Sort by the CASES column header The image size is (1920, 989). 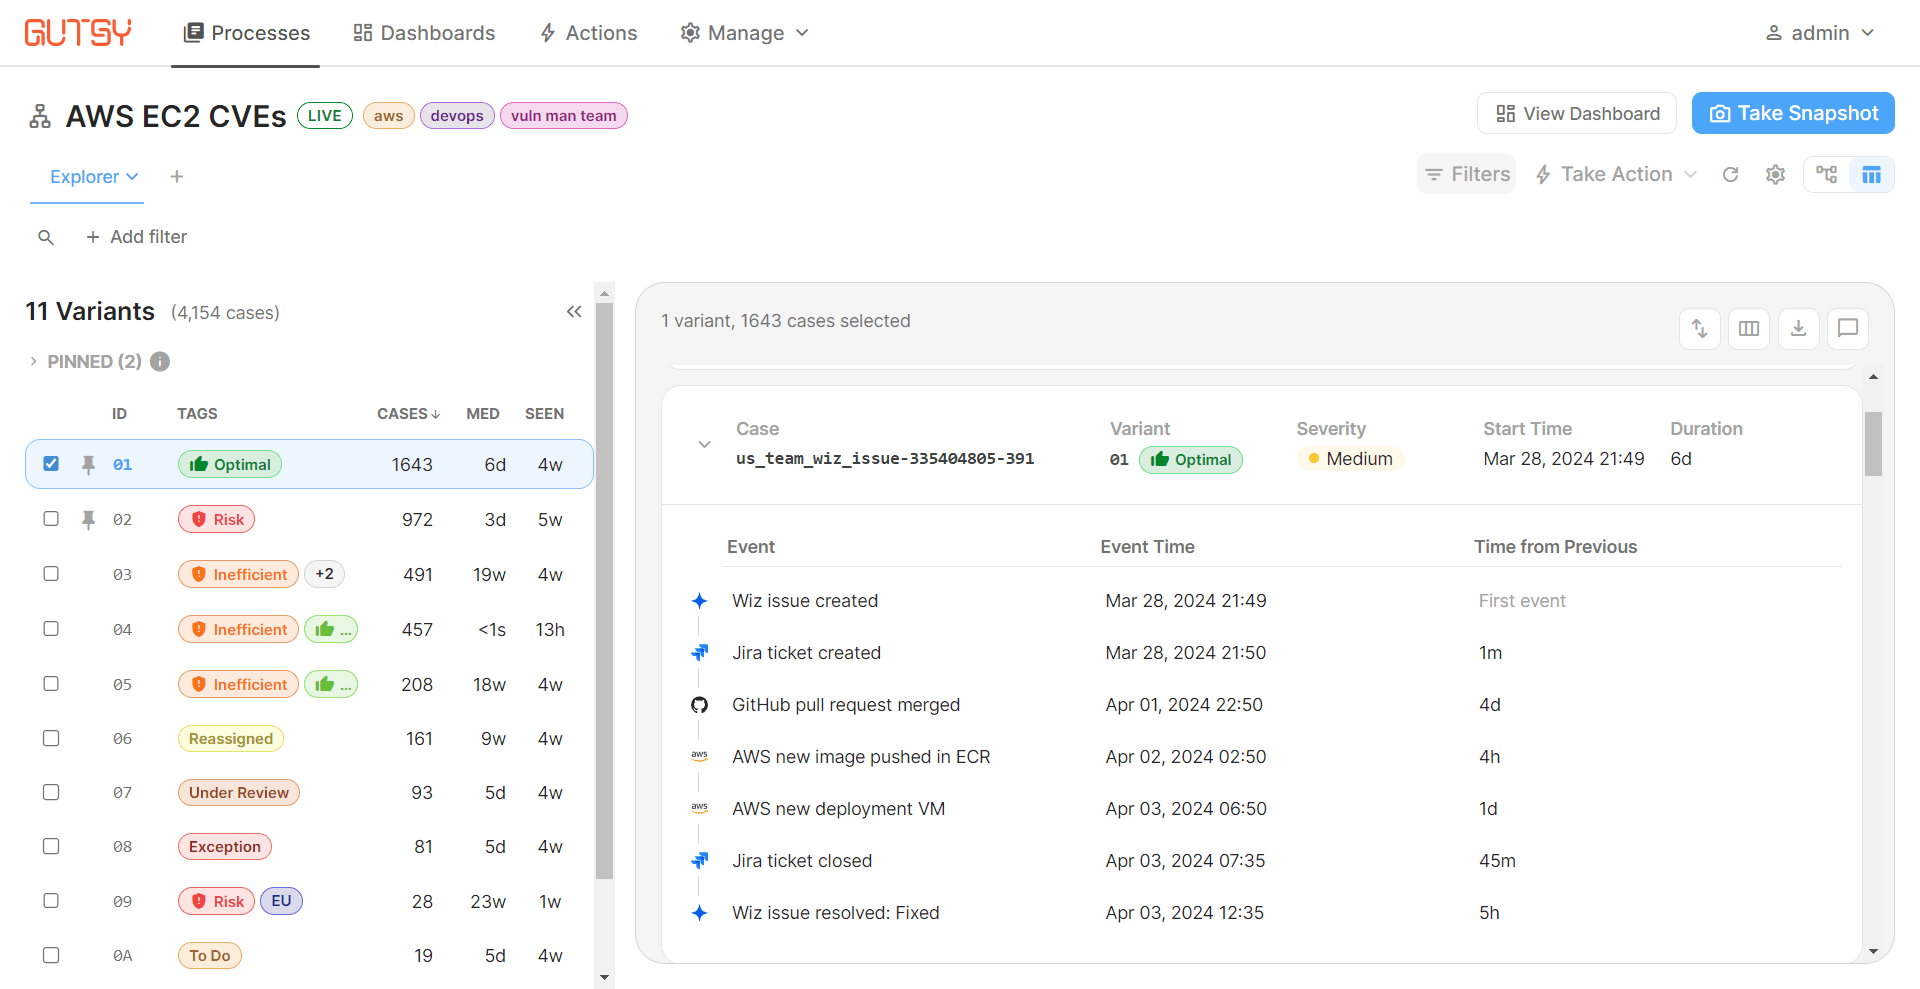[x=408, y=414]
